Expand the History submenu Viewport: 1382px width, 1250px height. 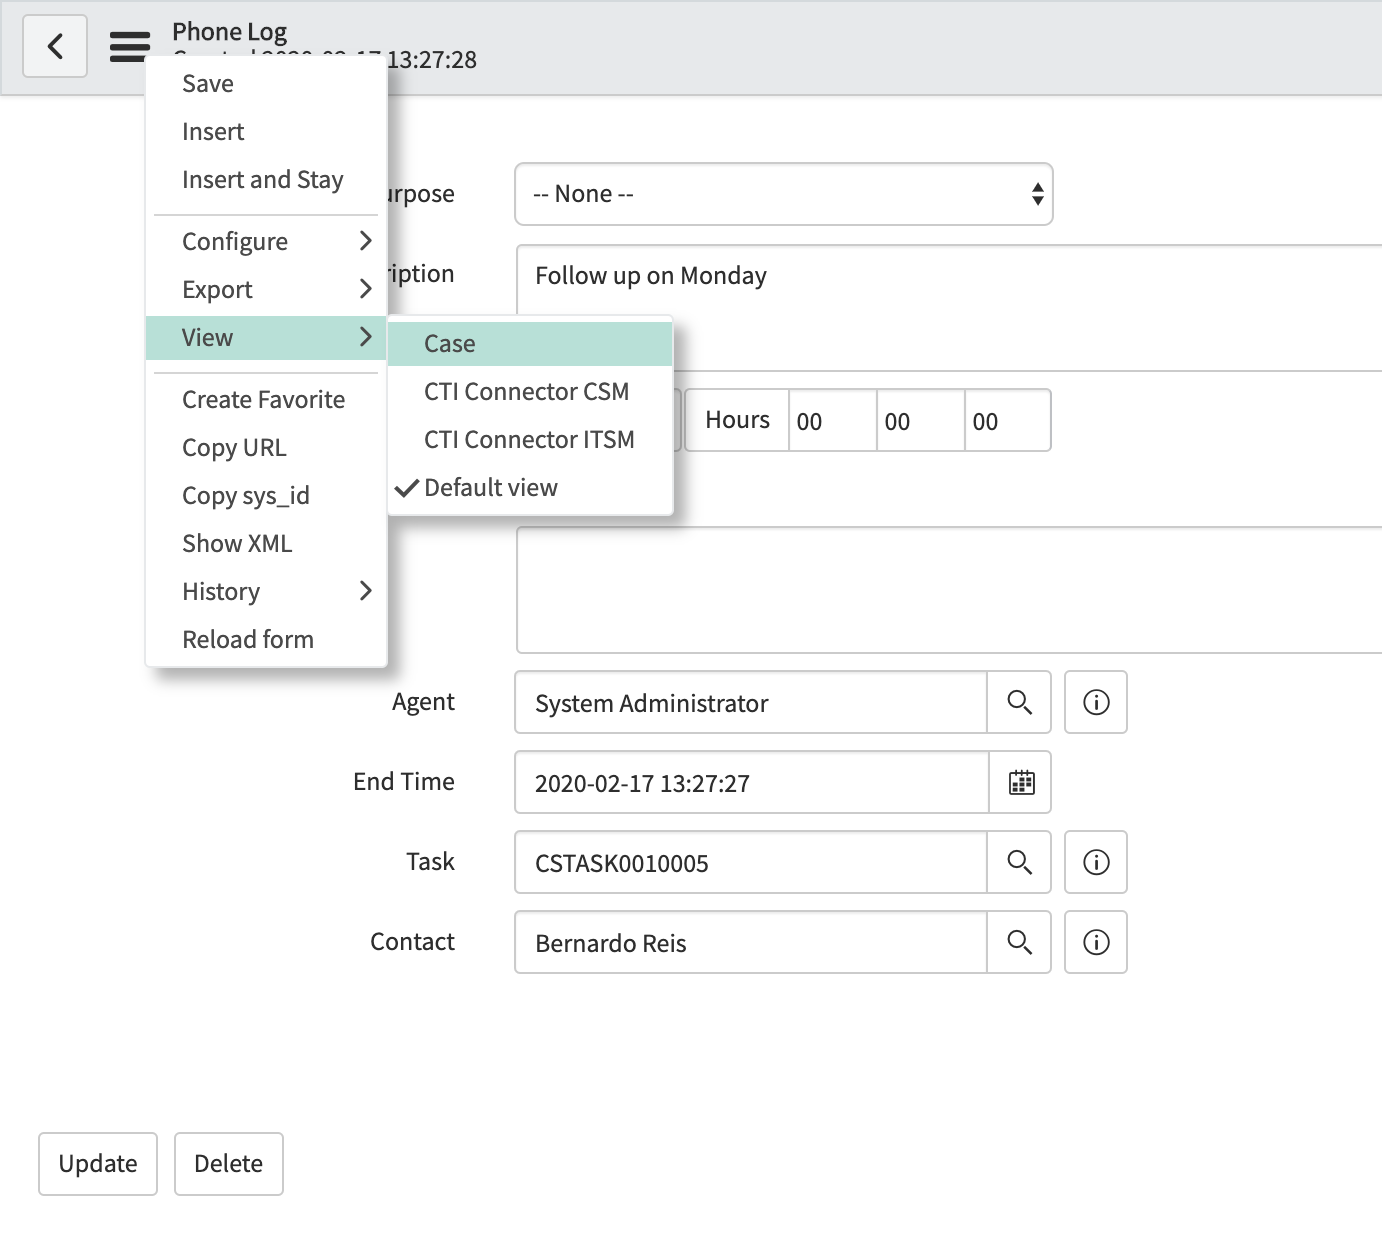[221, 591]
